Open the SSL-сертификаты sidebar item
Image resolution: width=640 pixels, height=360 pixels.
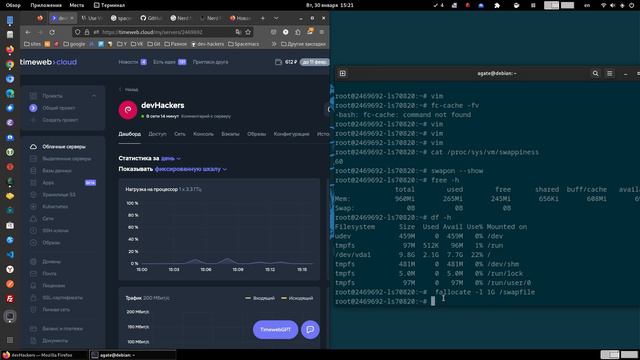(x=62, y=298)
